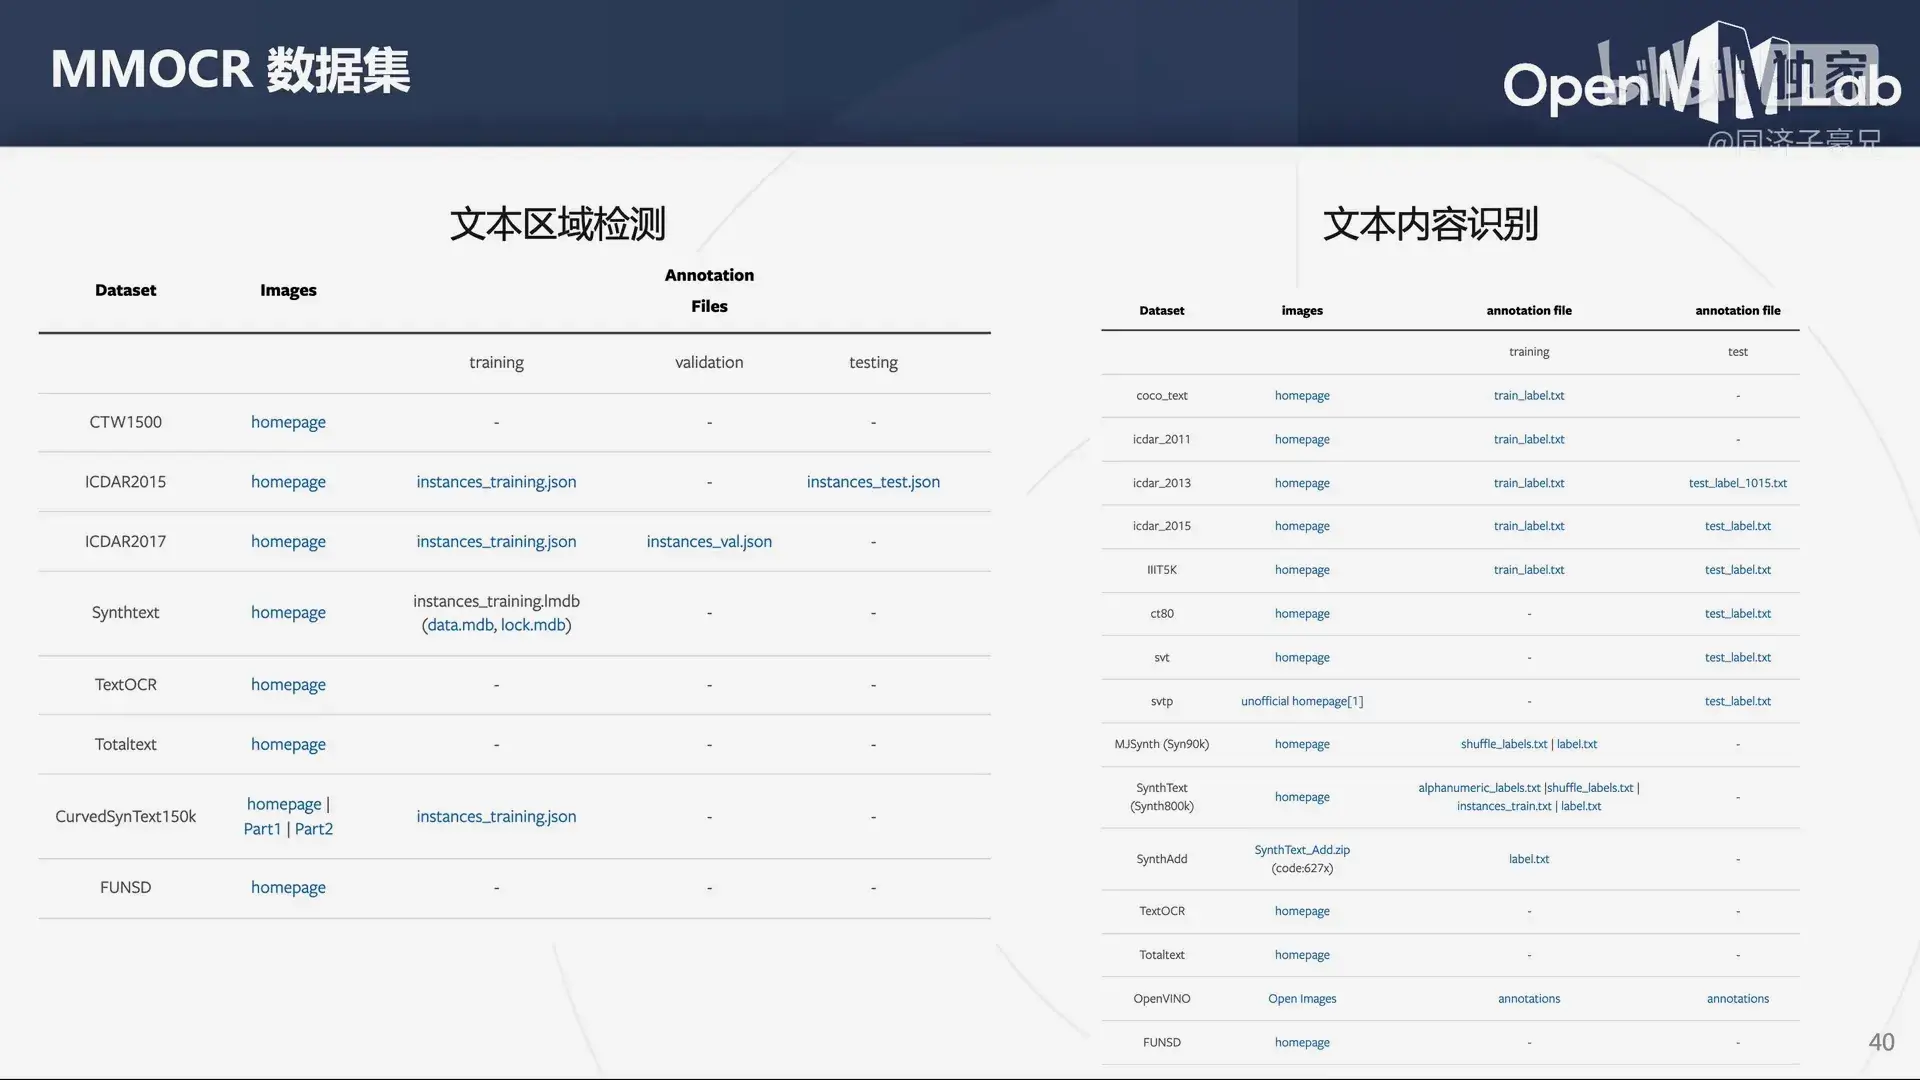
Task: Open the SynthText_Add.zip link
Action: click(1302, 851)
